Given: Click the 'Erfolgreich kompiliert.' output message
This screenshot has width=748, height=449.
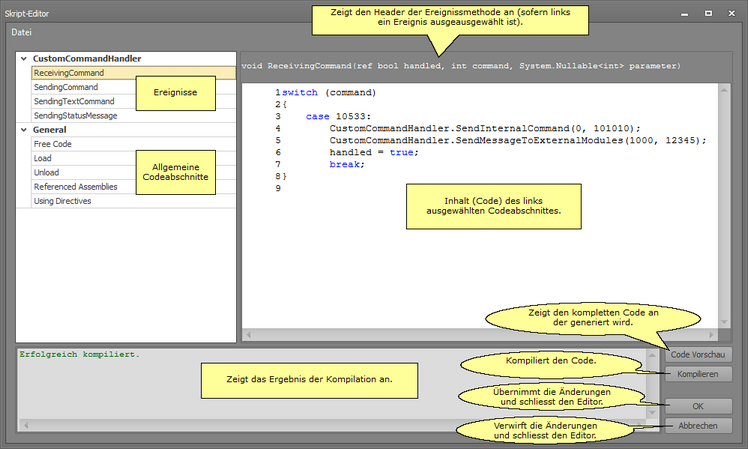Looking at the screenshot, I should tap(79, 355).
